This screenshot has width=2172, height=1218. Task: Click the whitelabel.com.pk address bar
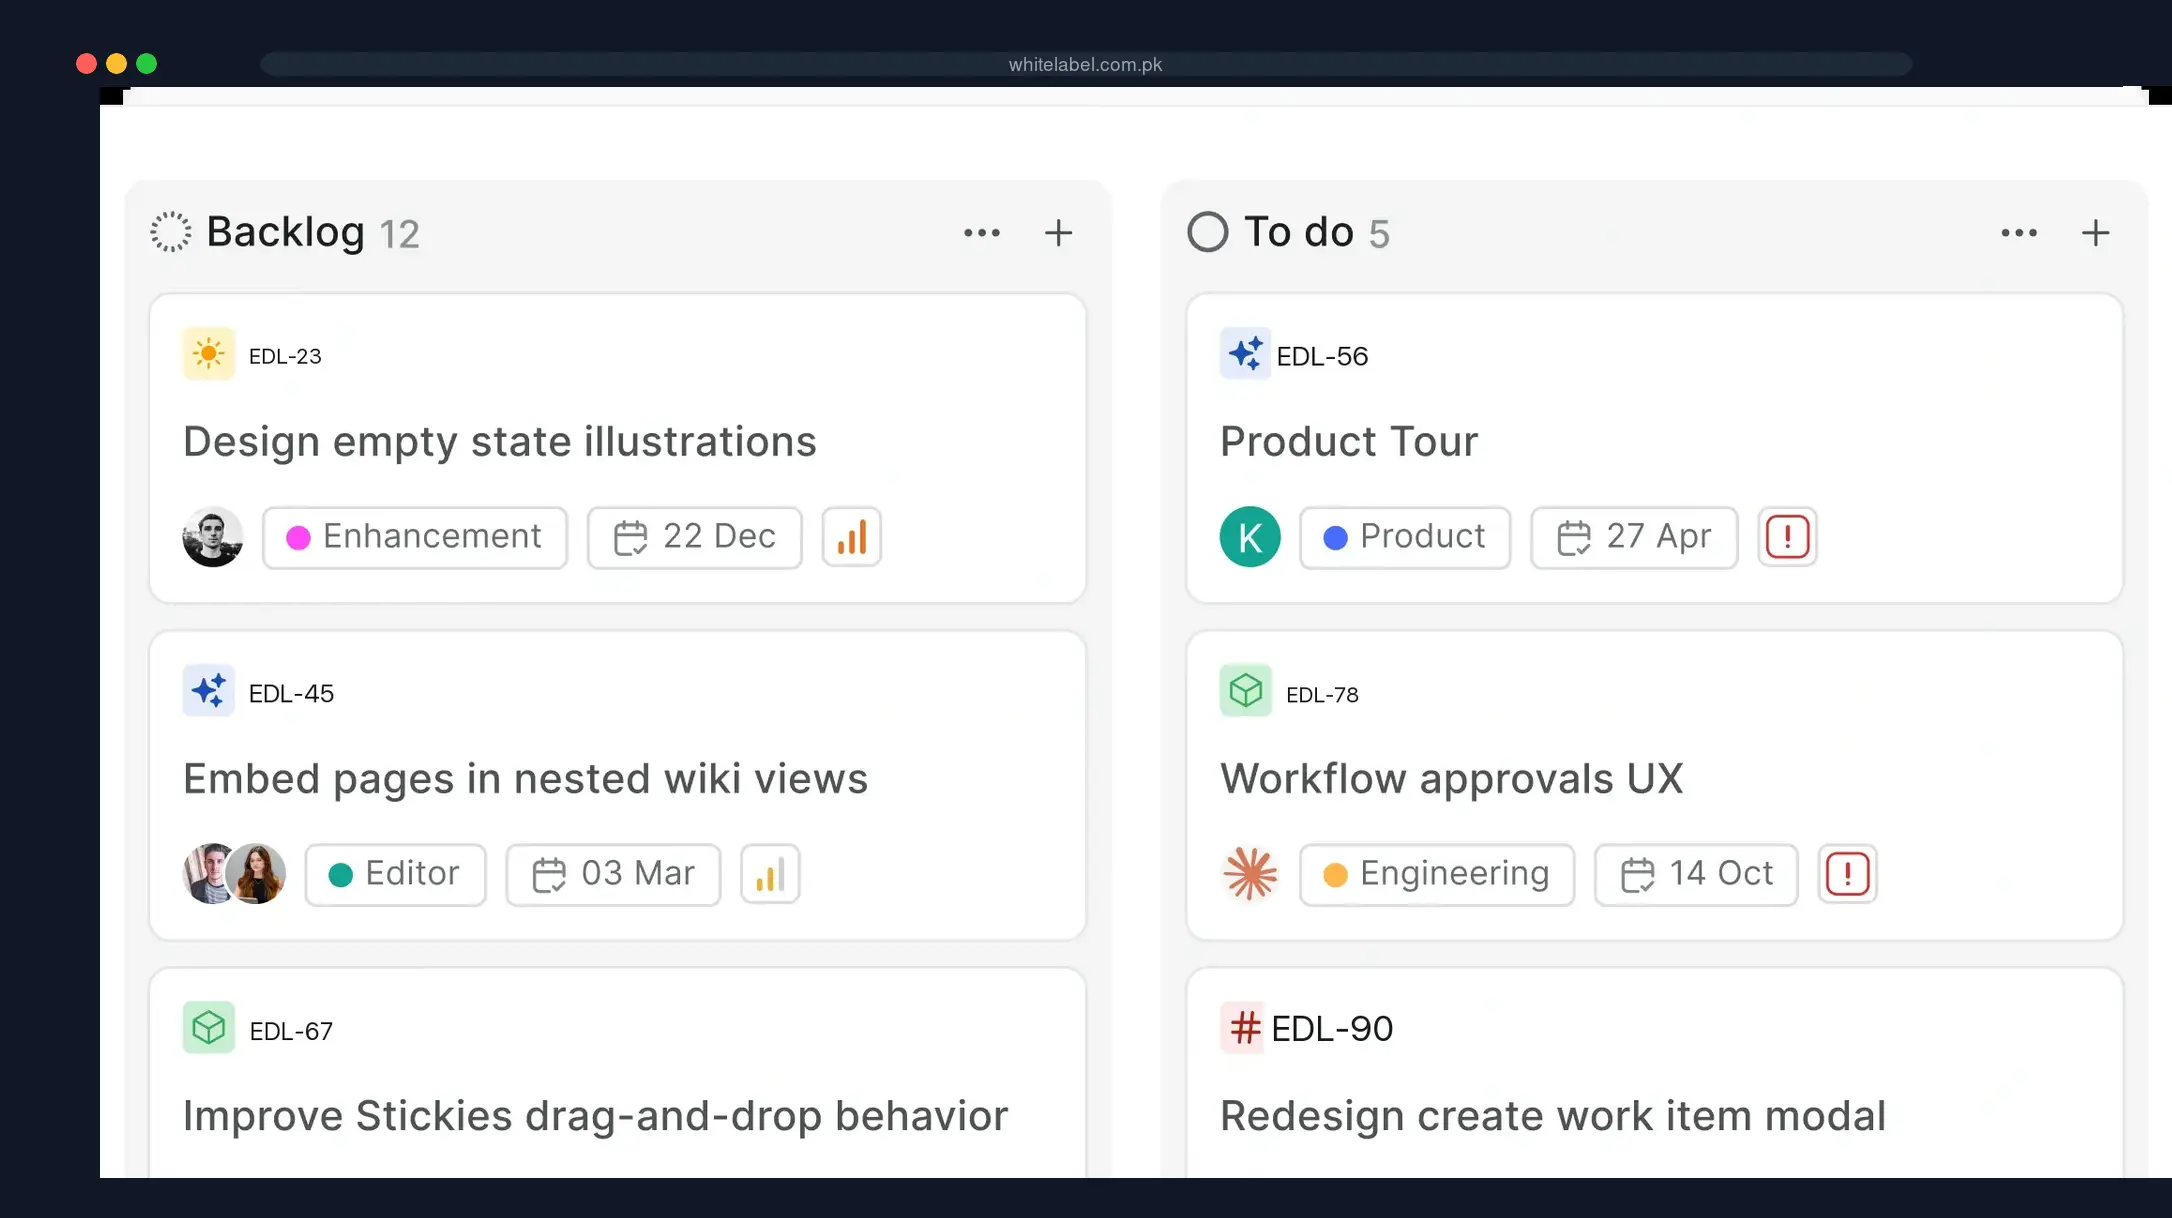pos(1086,64)
